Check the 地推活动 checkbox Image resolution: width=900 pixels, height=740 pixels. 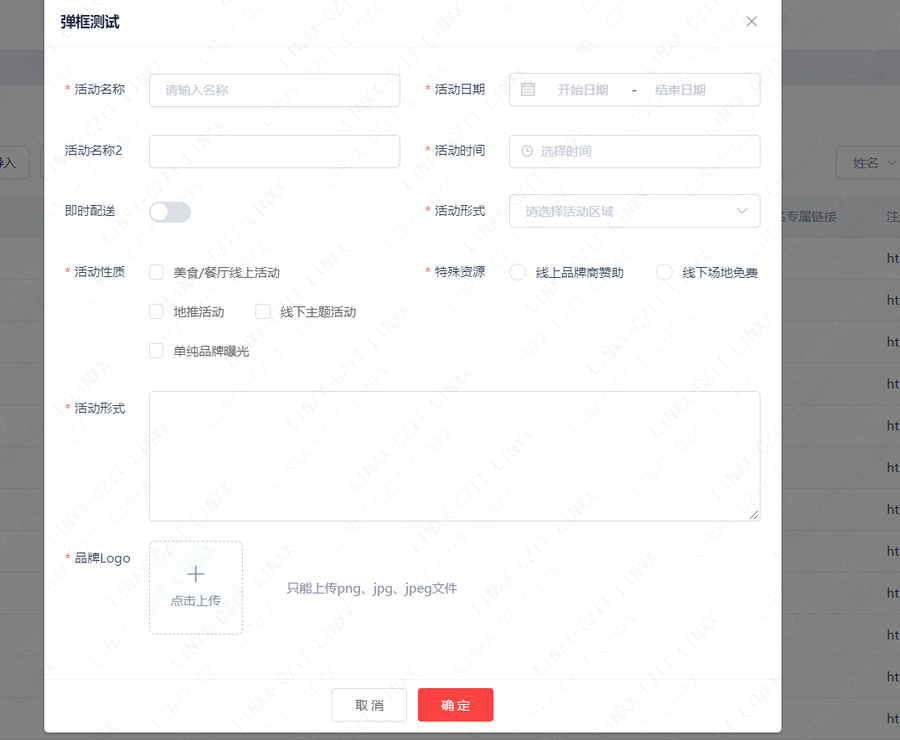click(156, 311)
